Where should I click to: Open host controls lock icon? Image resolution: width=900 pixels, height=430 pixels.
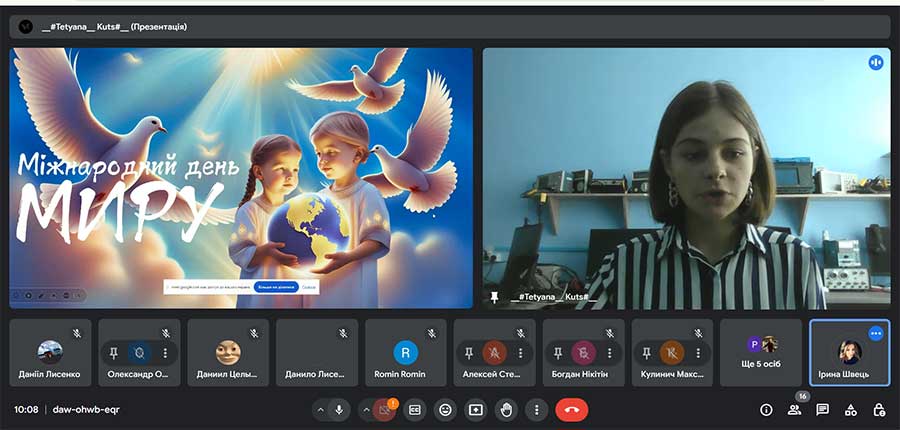[x=879, y=410]
